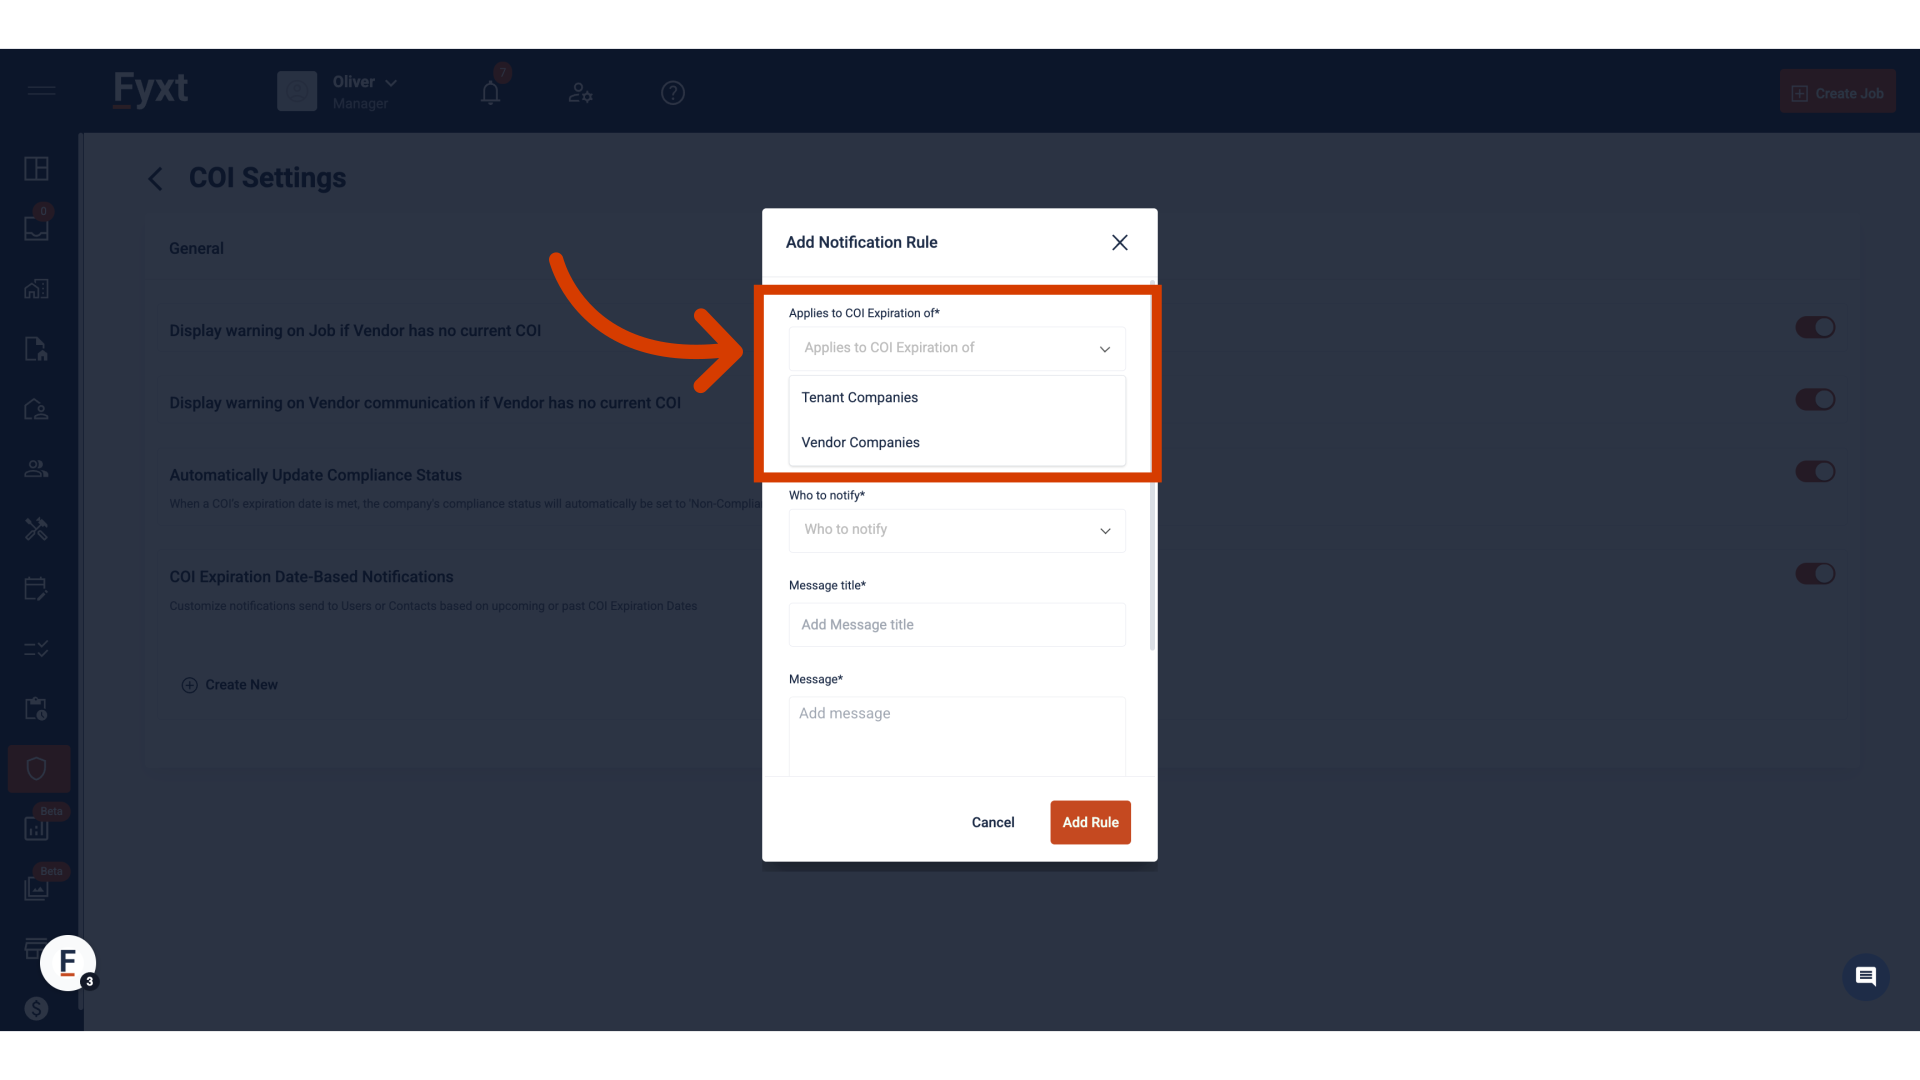1920x1080 pixels.
Task: Open the dashboard sidebar icon
Action: pyautogui.click(x=37, y=169)
